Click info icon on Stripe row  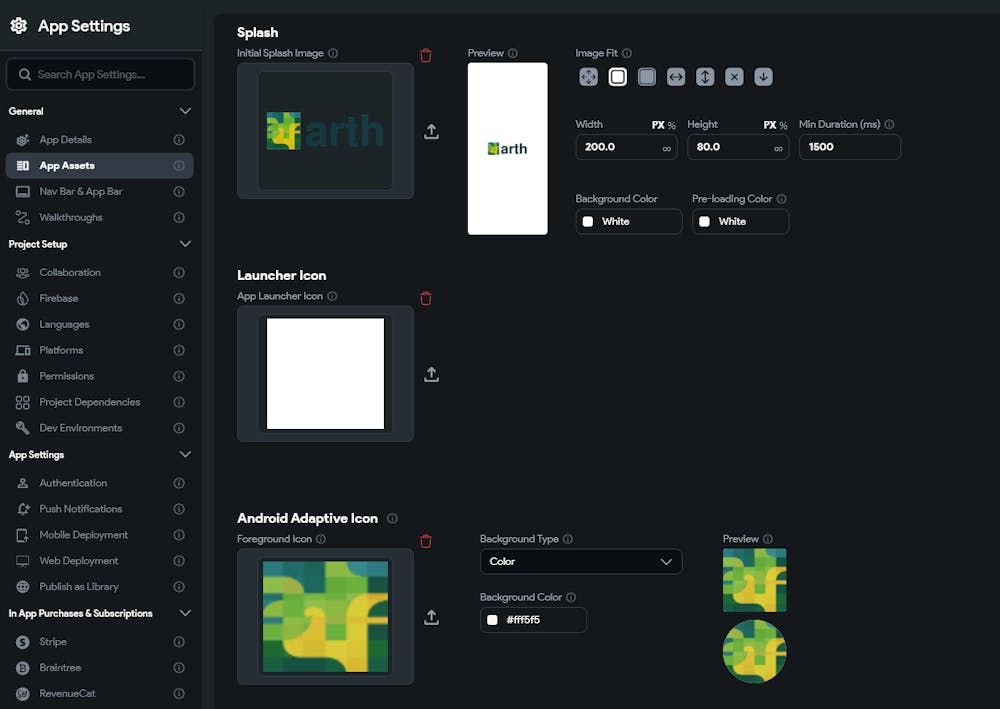(179, 641)
